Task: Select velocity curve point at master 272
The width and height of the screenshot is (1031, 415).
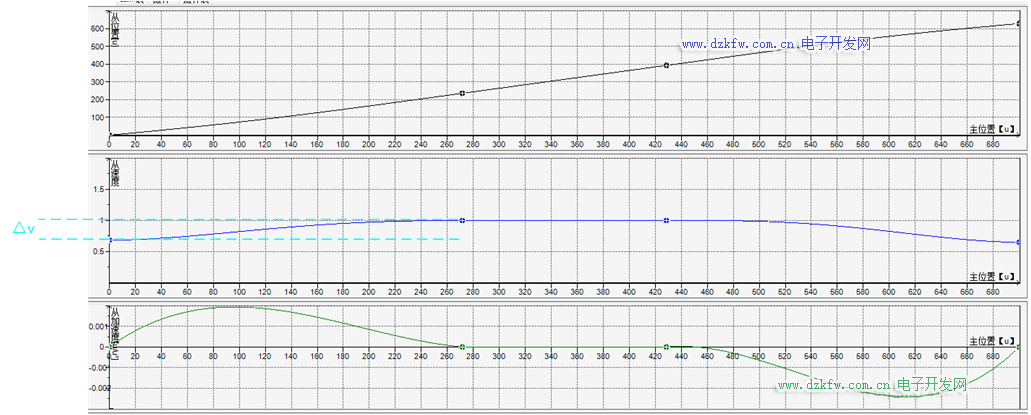Action: 462,220
